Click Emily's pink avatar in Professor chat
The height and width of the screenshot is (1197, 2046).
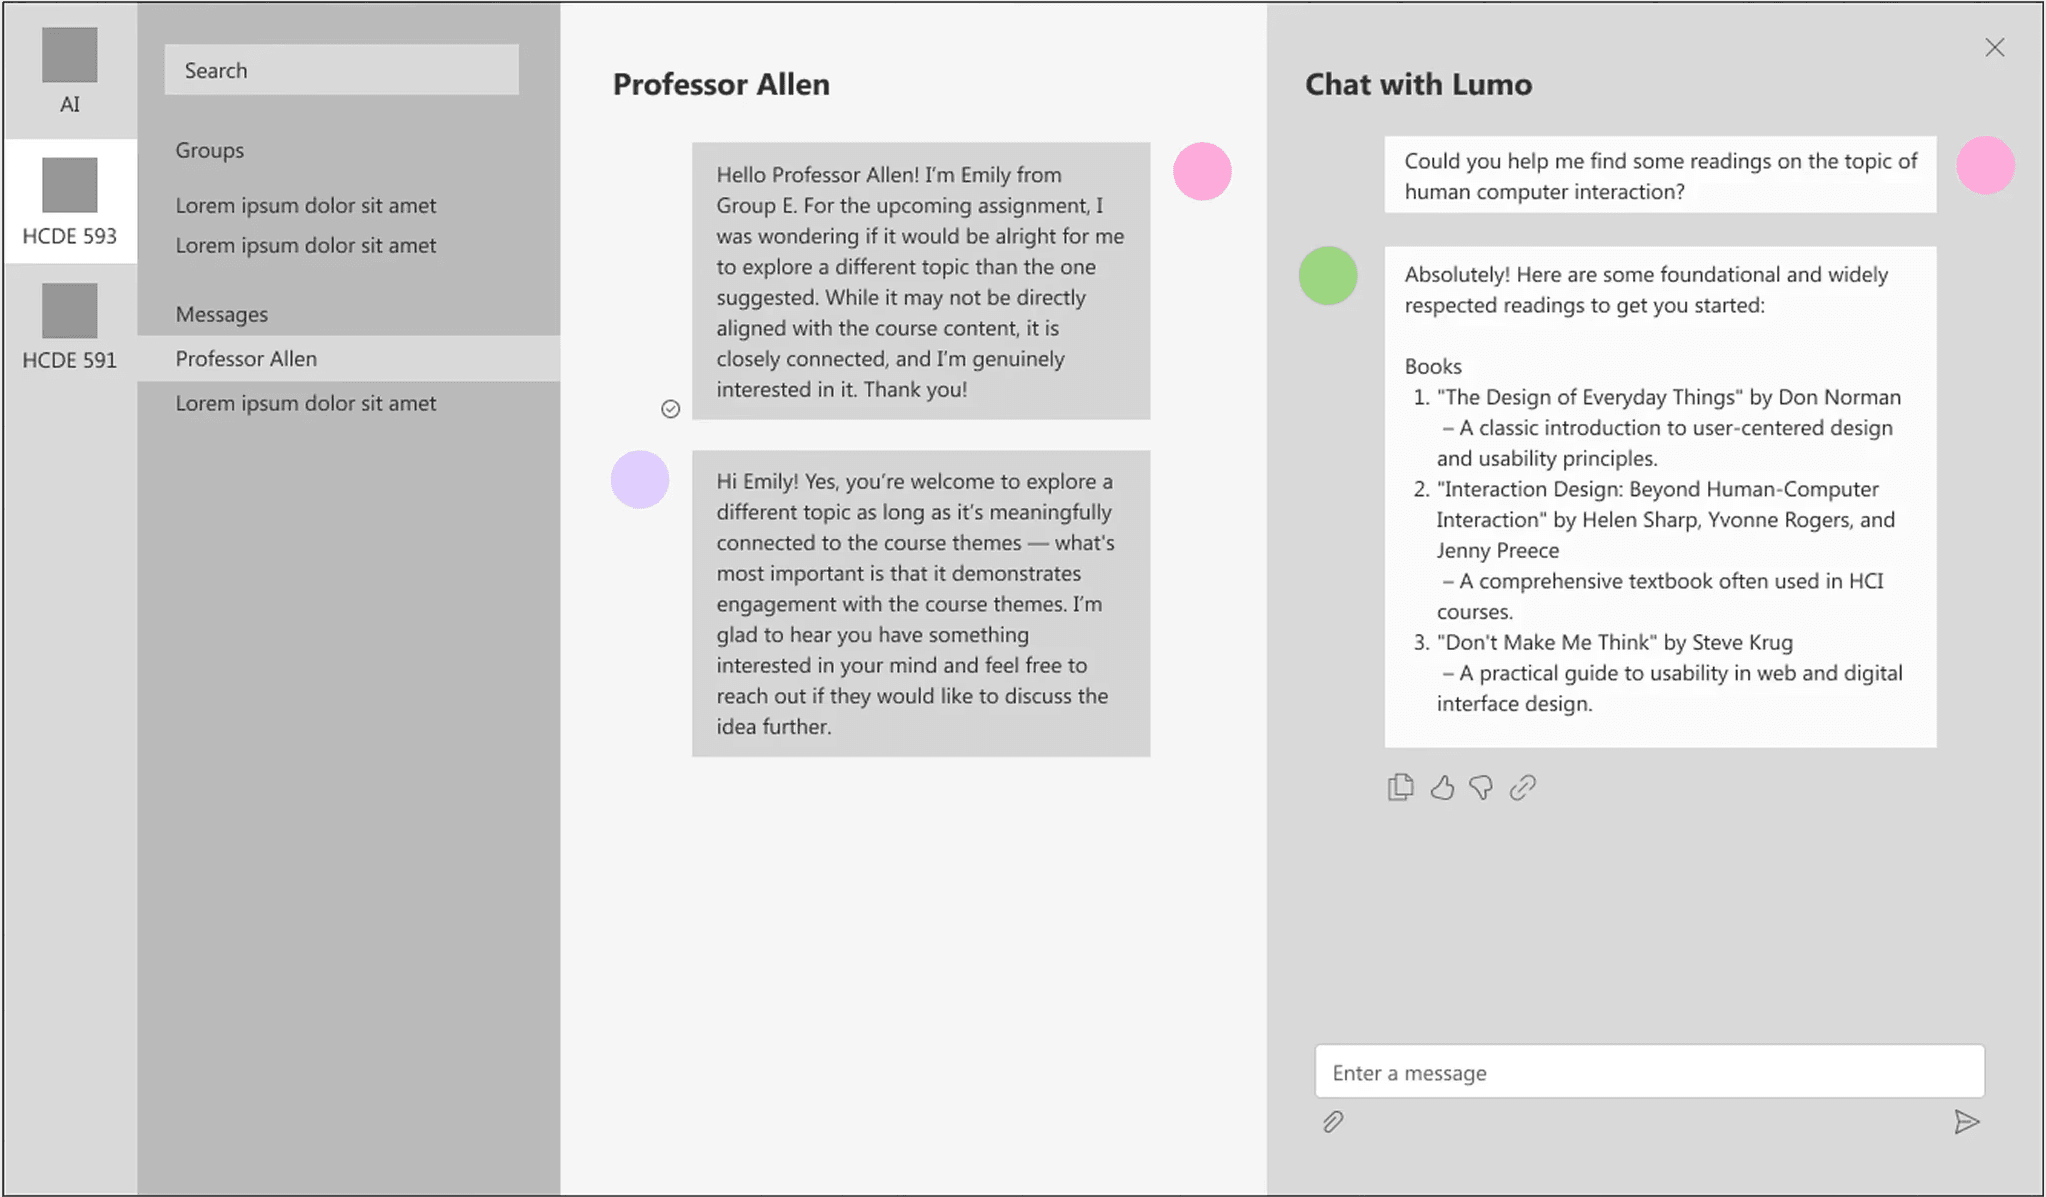[1201, 171]
